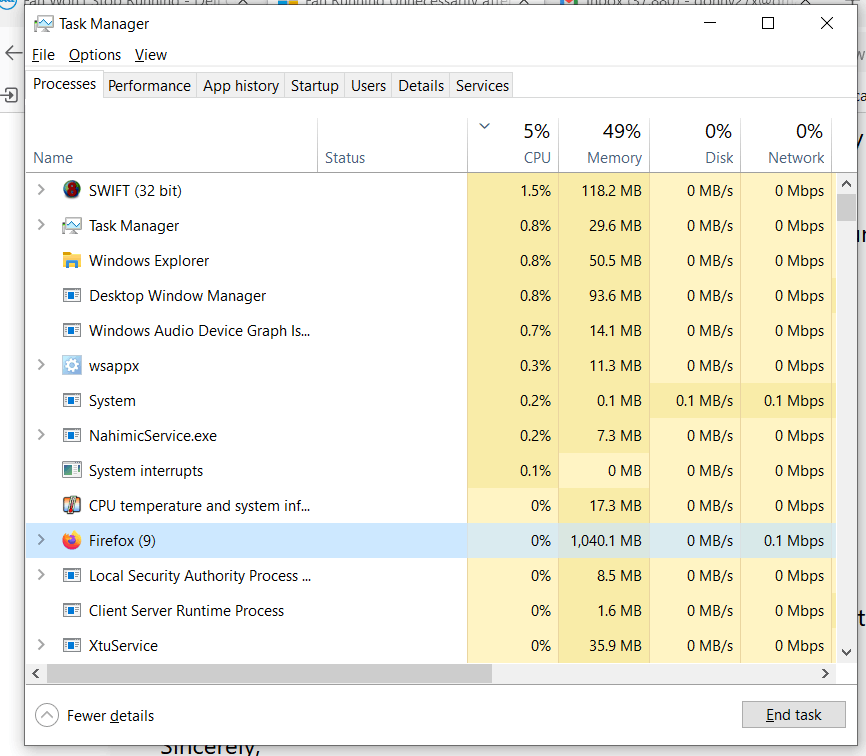Viewport: 866px width, 756px height.
Task: Click the Windows Explorer folder icon
Action: click(72, 261)
